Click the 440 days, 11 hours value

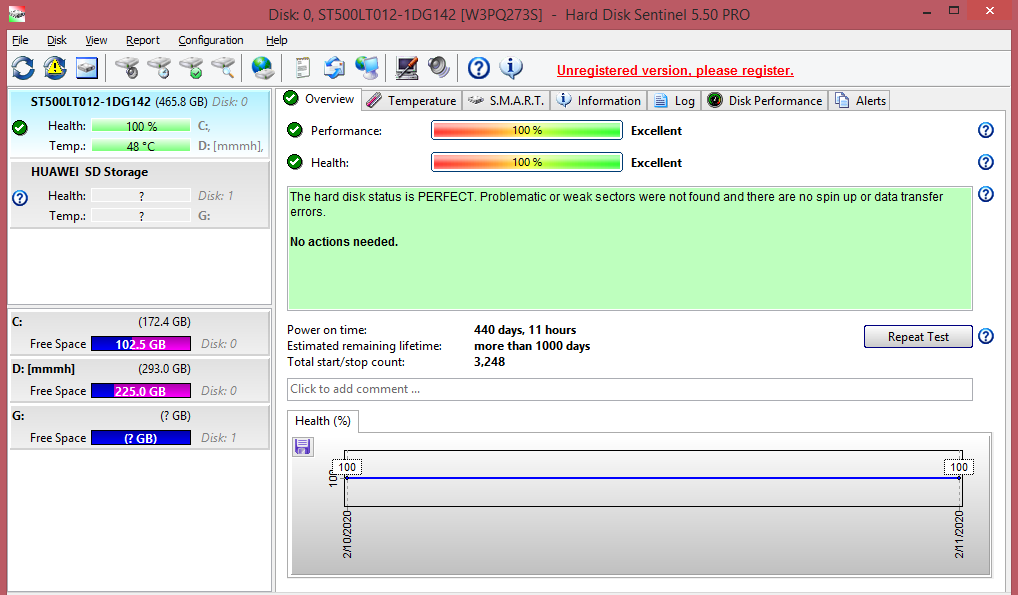525,330
